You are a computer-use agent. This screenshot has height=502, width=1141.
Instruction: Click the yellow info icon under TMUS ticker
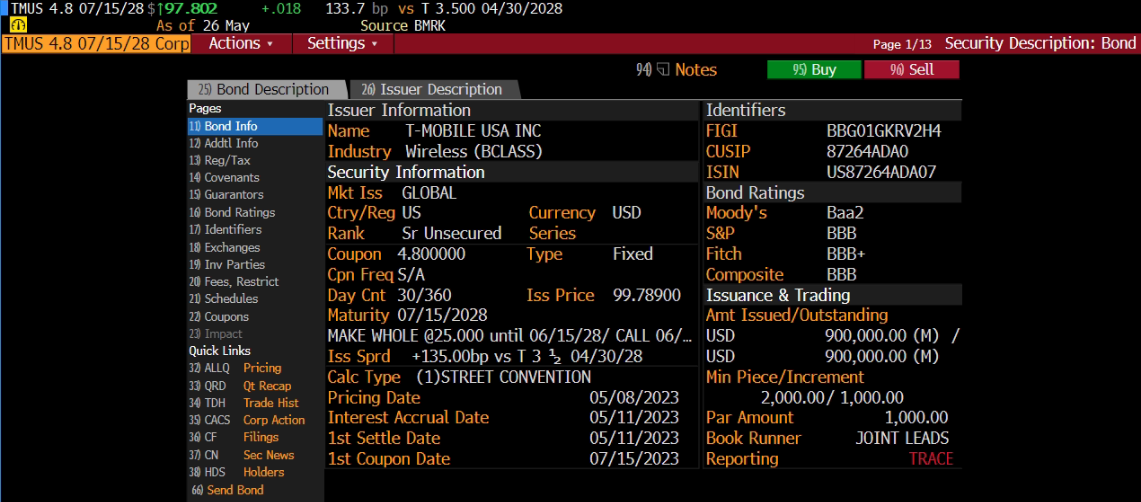[x=17, y=25]
